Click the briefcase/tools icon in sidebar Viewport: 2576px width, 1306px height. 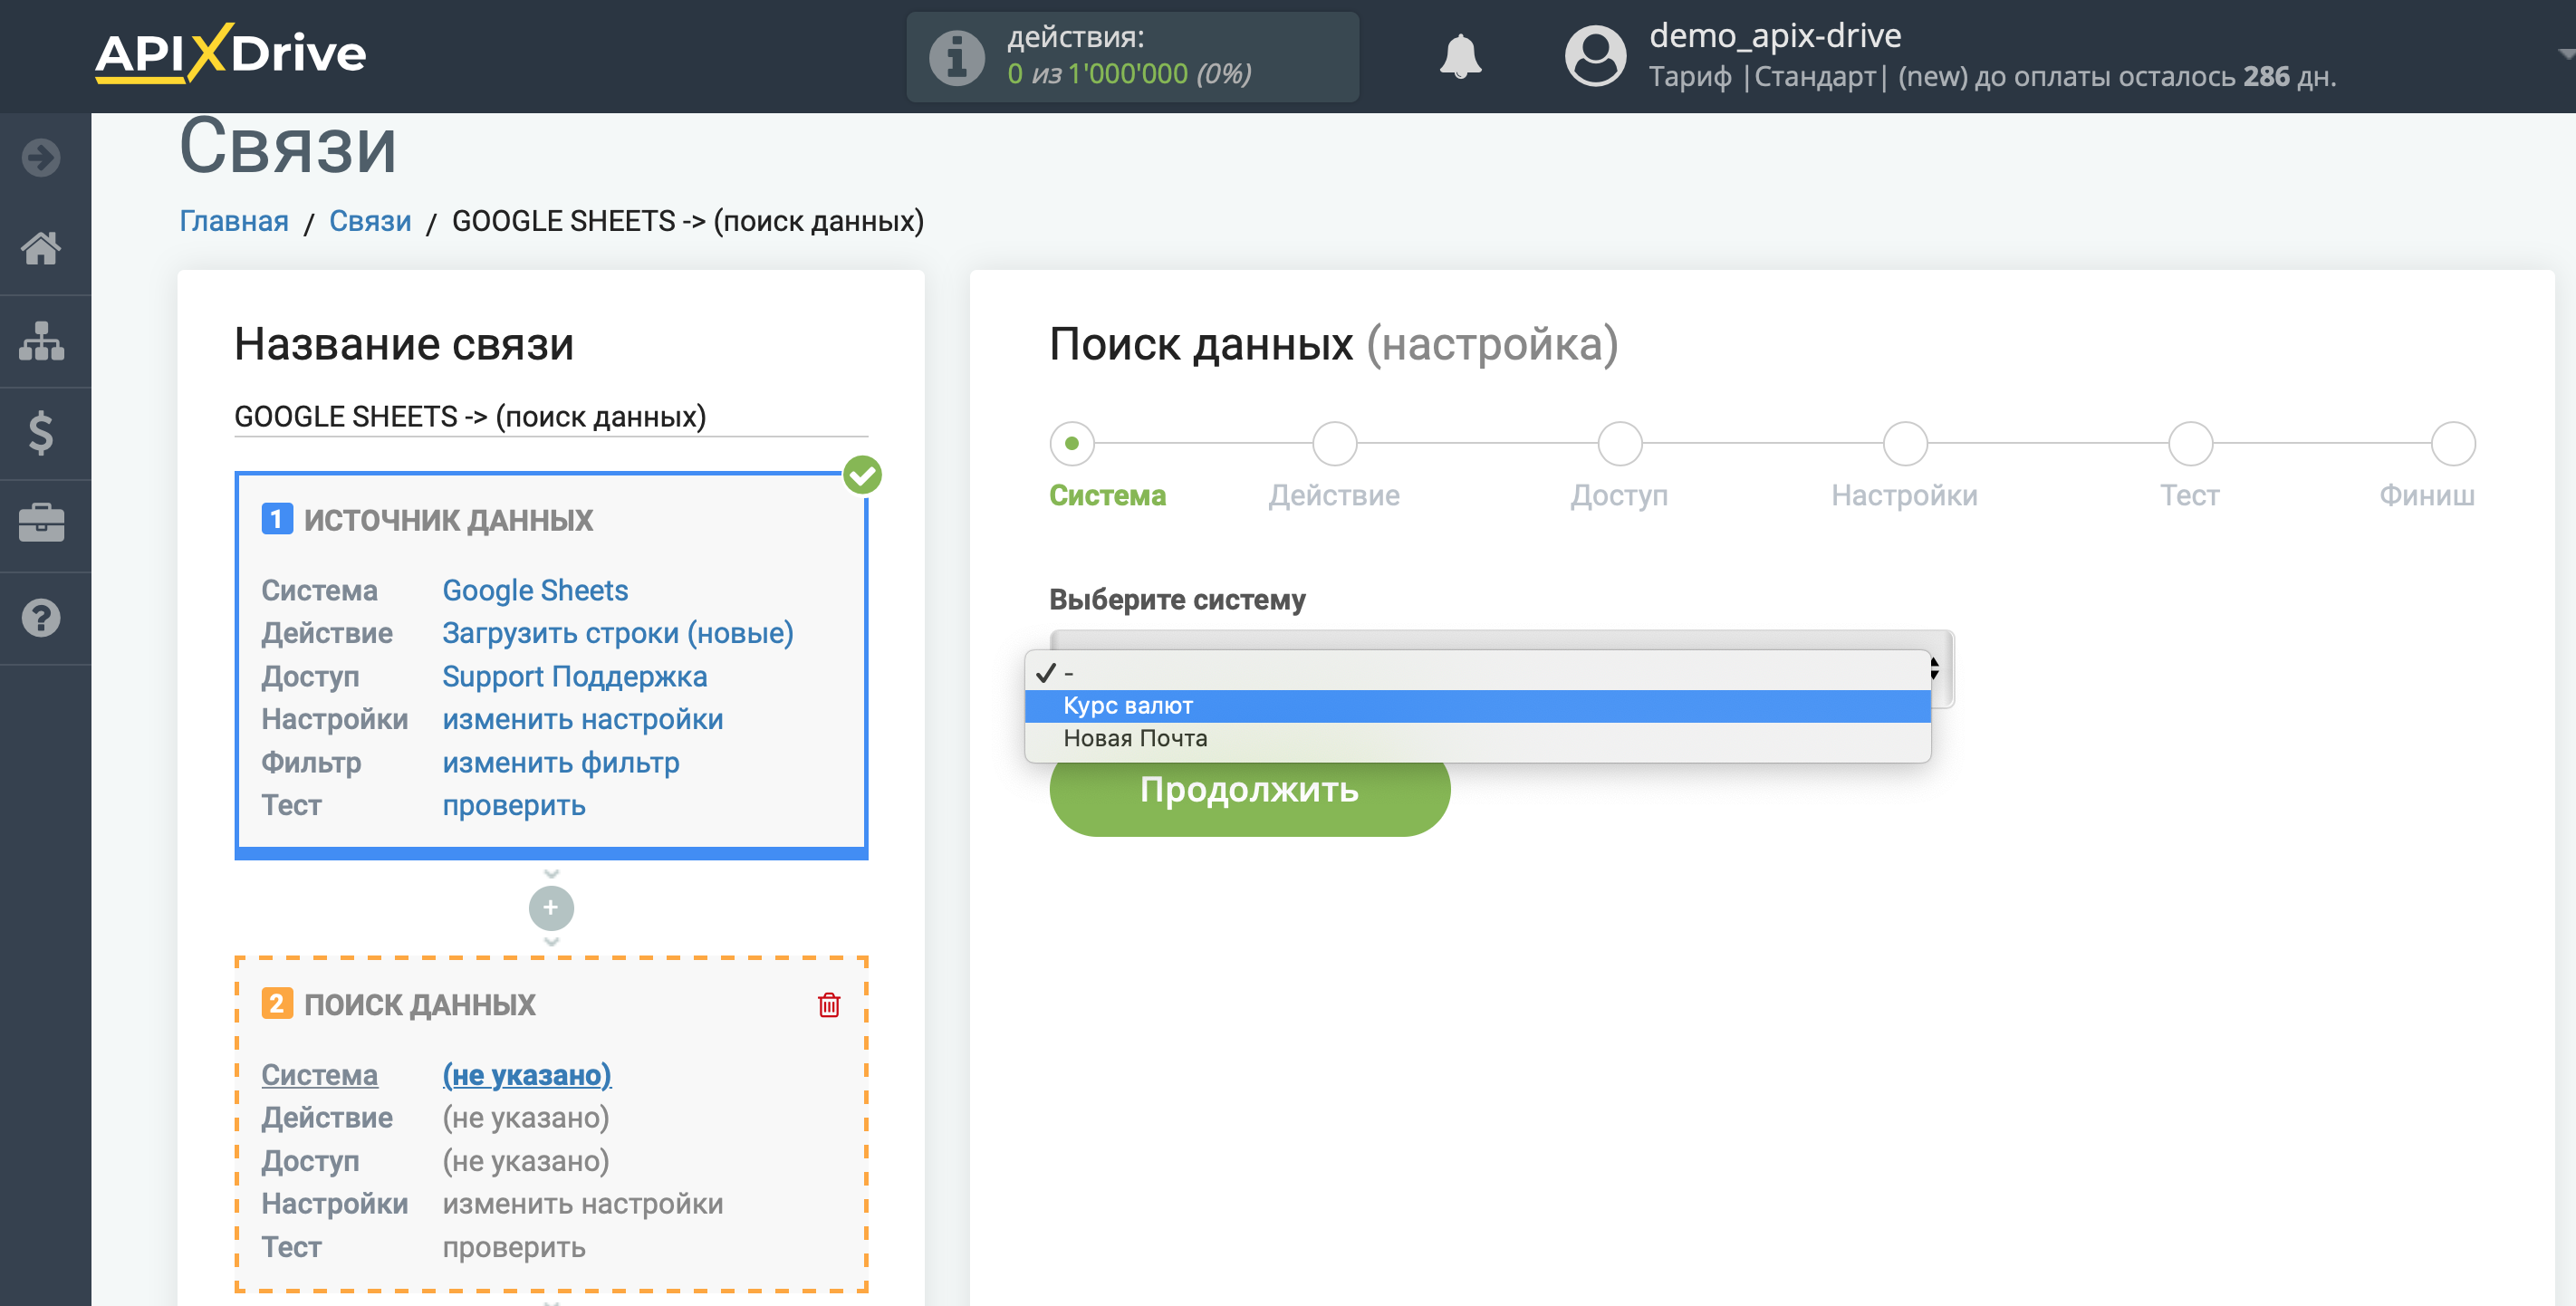tap(45, 516)
